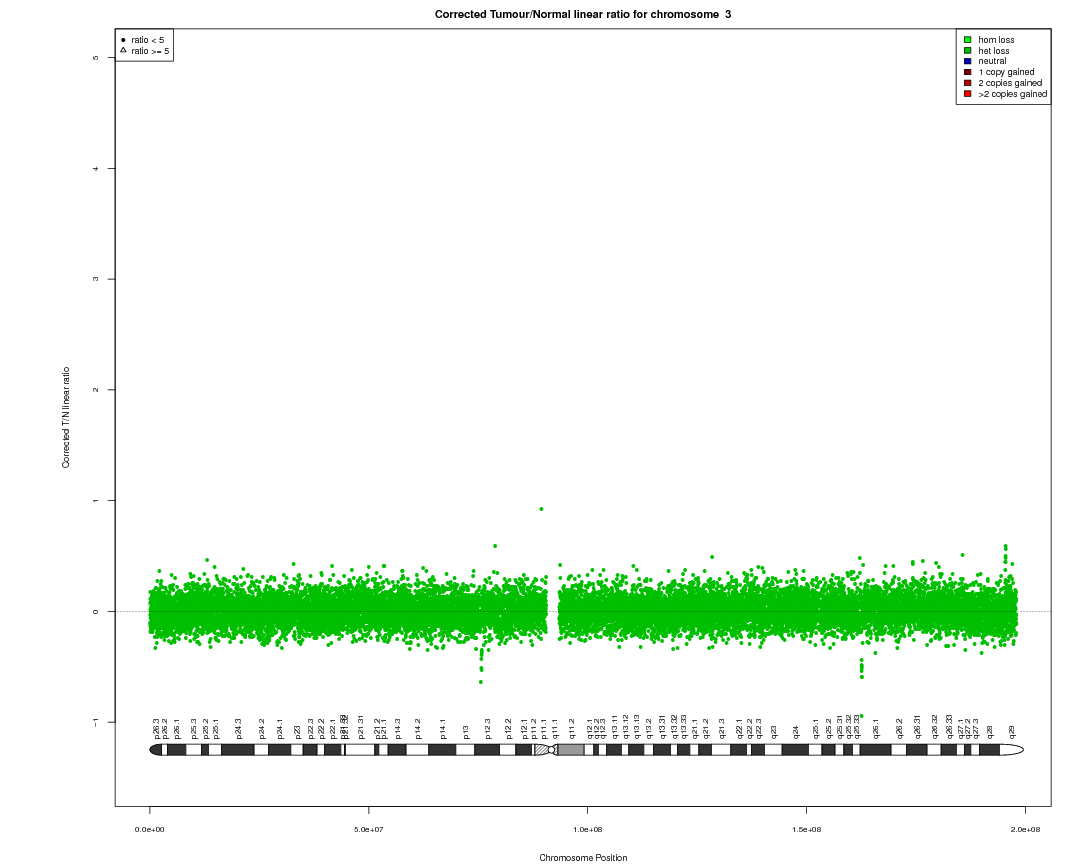The height and width of the screenshot is (864, 1080).
Task: Click the cytoband label q23
Action: coord(773,732)
